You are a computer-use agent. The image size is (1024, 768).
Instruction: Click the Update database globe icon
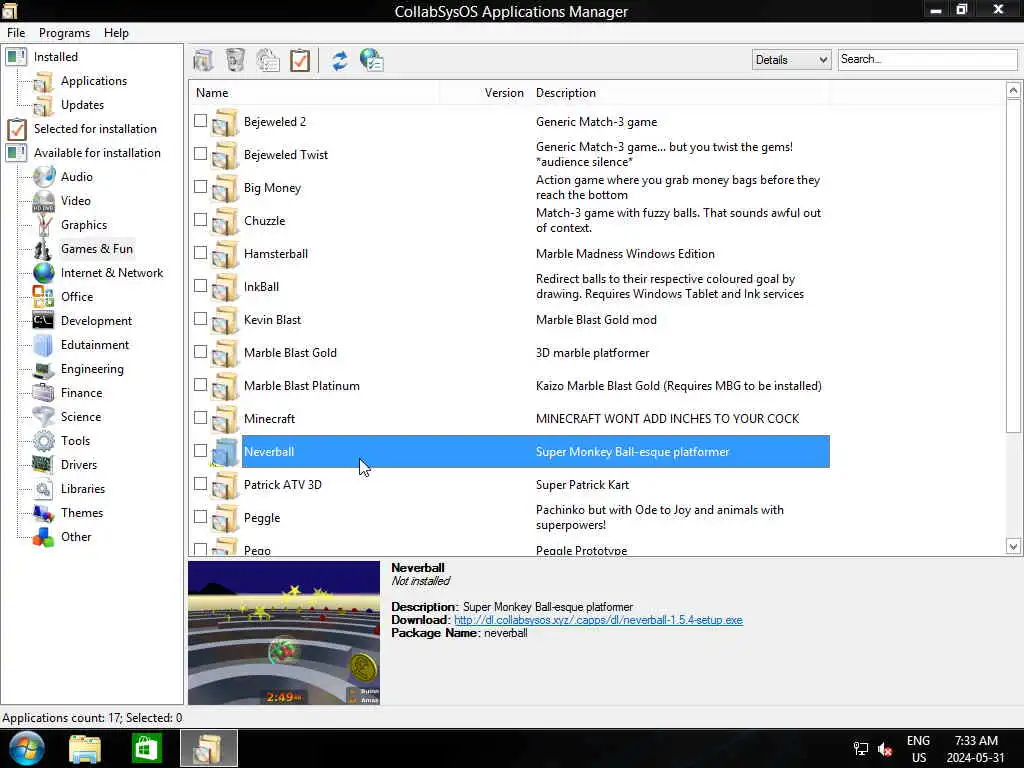click(372, 60)
